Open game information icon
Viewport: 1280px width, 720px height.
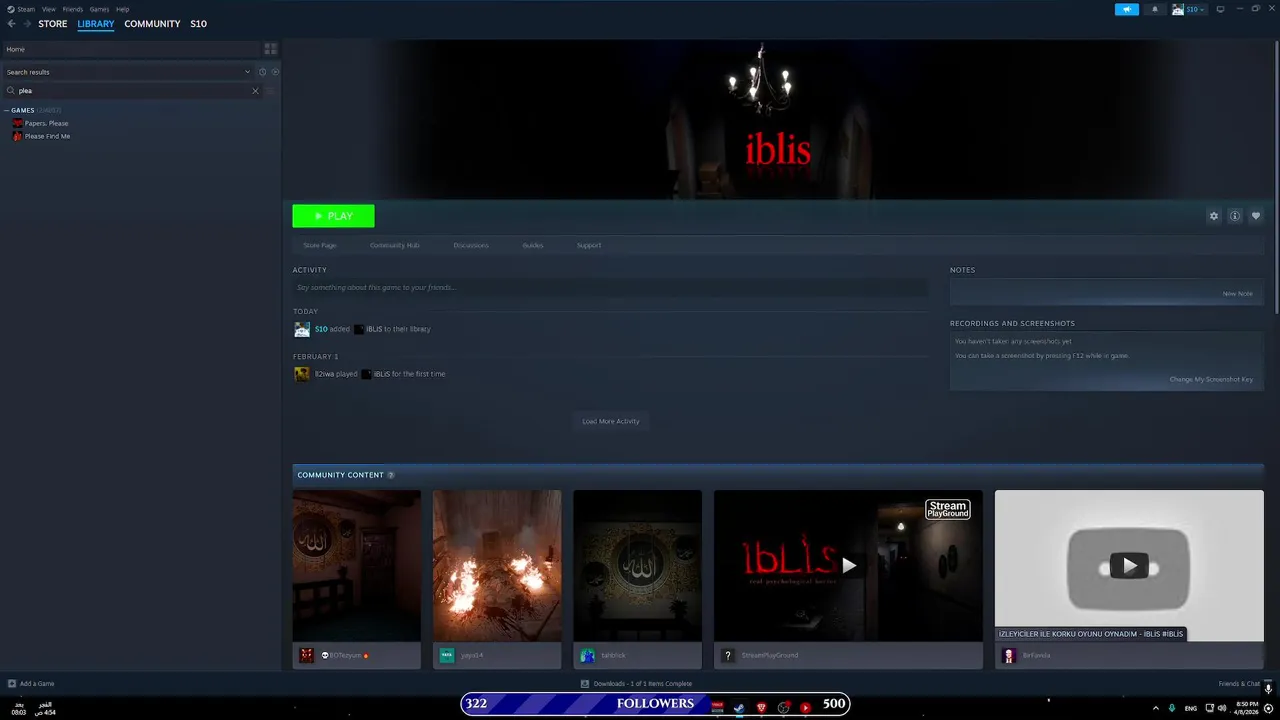[x=1235, y=216]
